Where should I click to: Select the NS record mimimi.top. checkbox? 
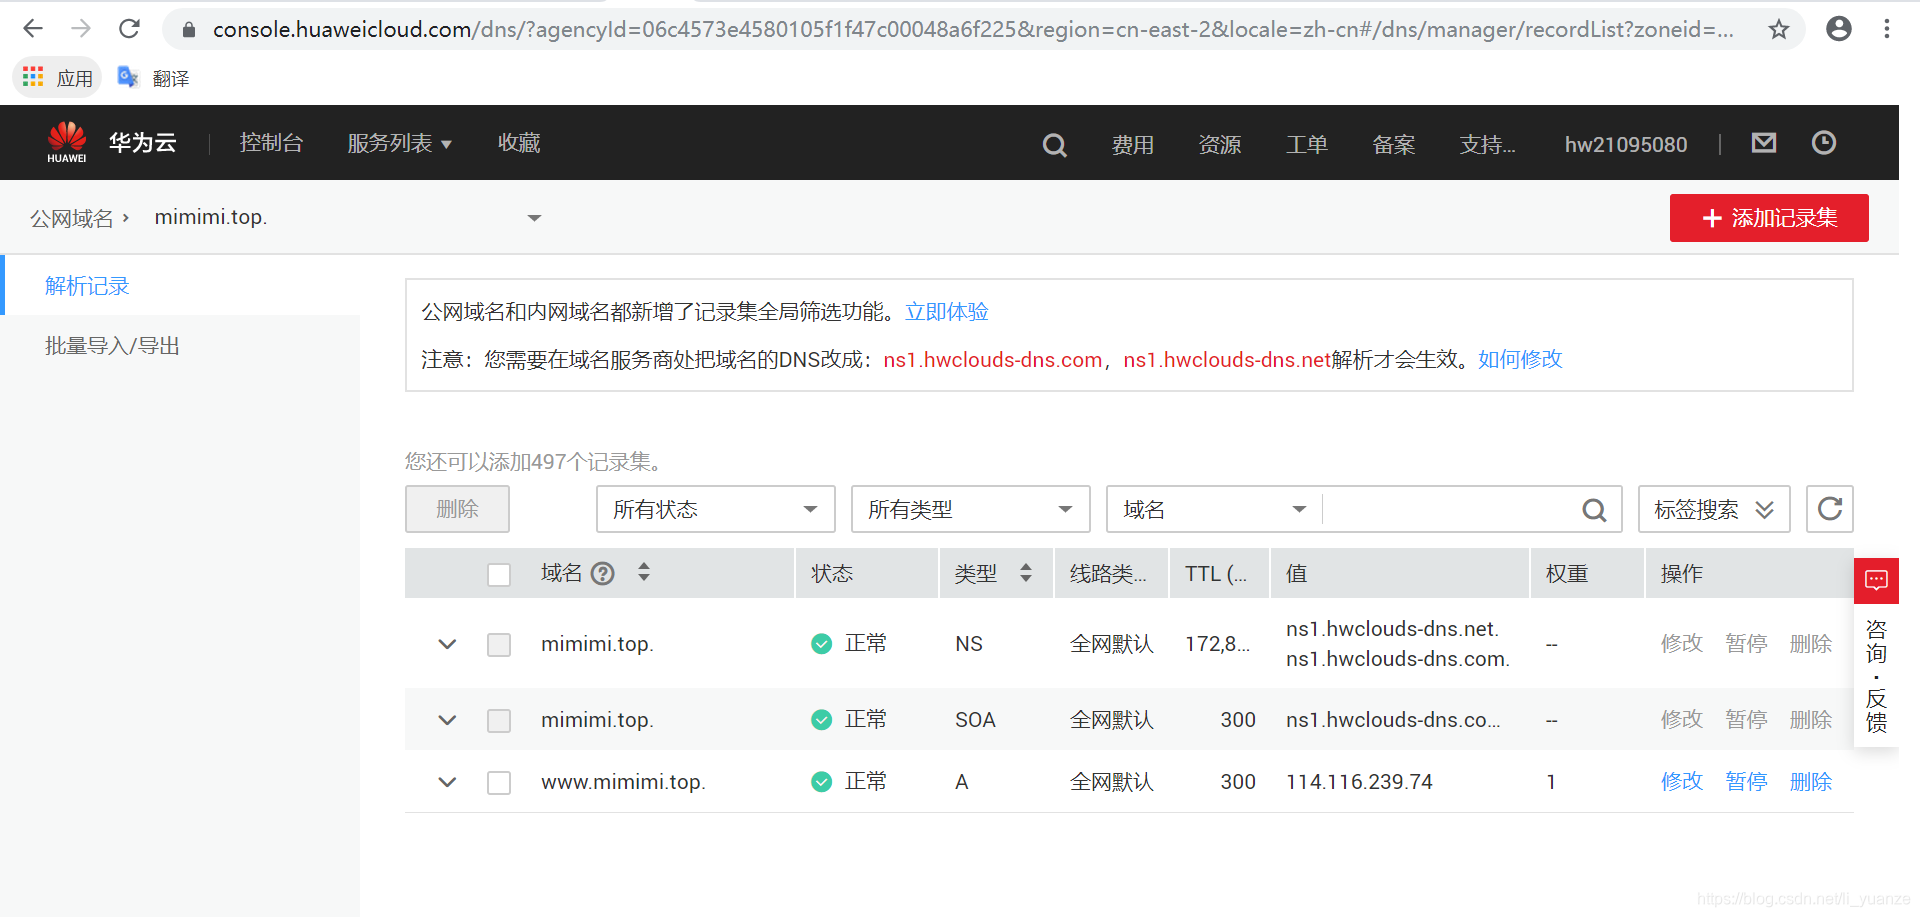pos(499,644)
